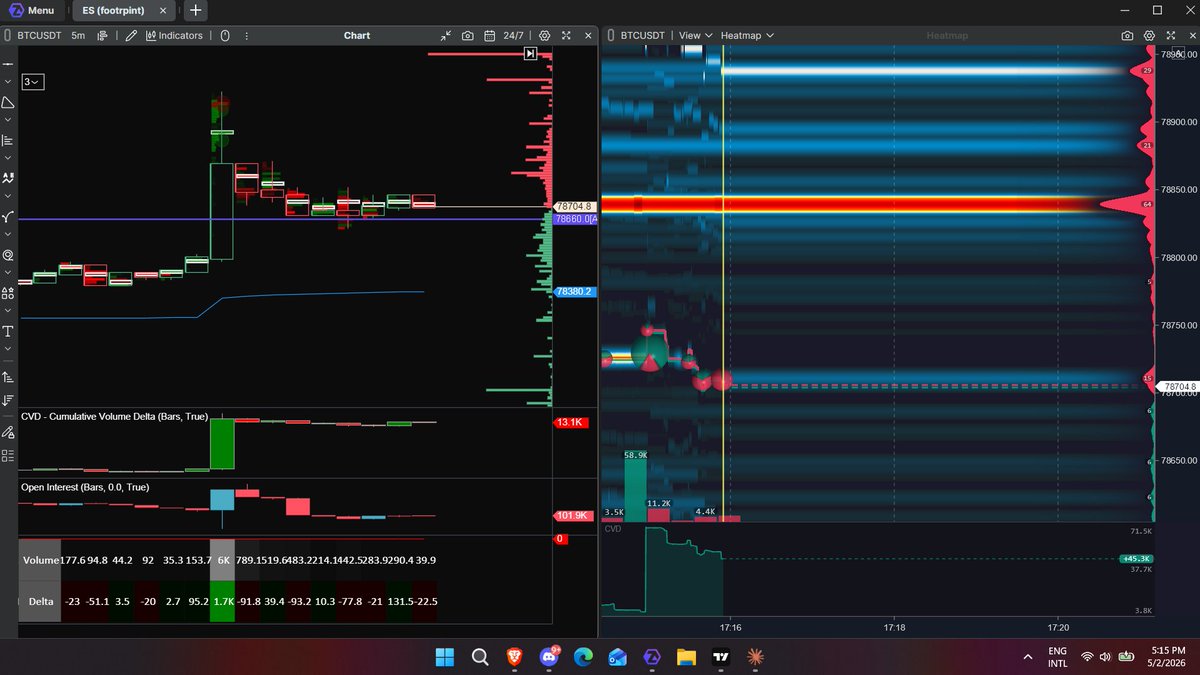
Task: Add a new workspace tab
Action: pos(195,10)
